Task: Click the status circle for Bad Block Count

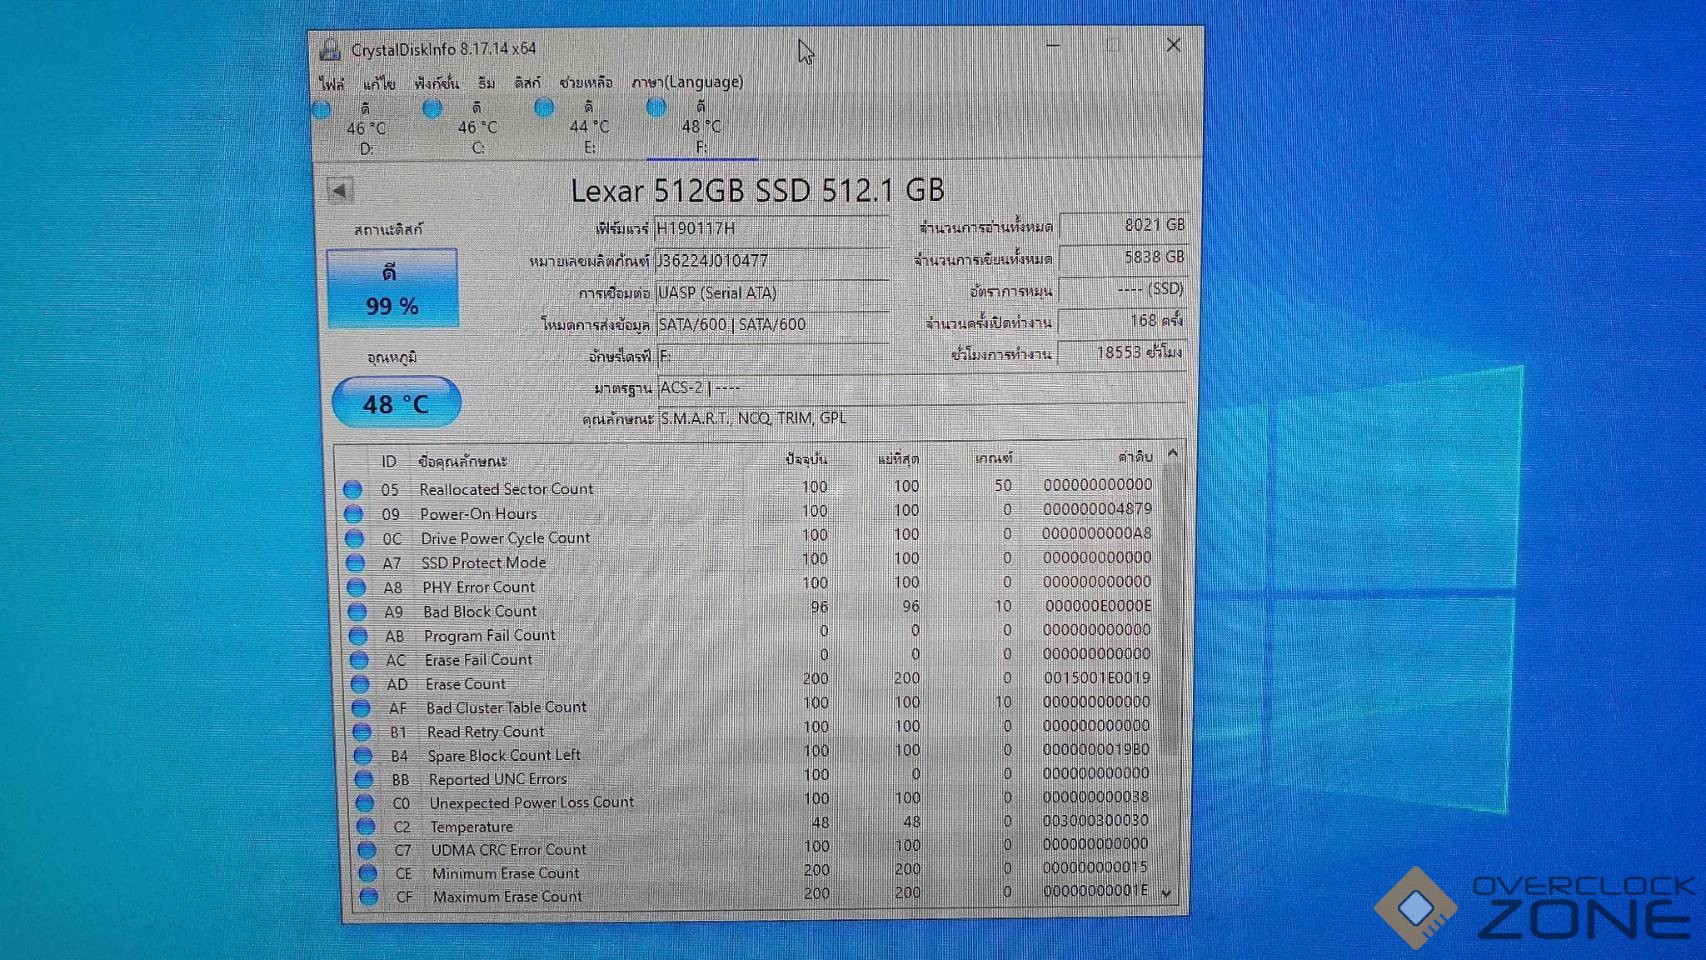Action: (357, 611)
